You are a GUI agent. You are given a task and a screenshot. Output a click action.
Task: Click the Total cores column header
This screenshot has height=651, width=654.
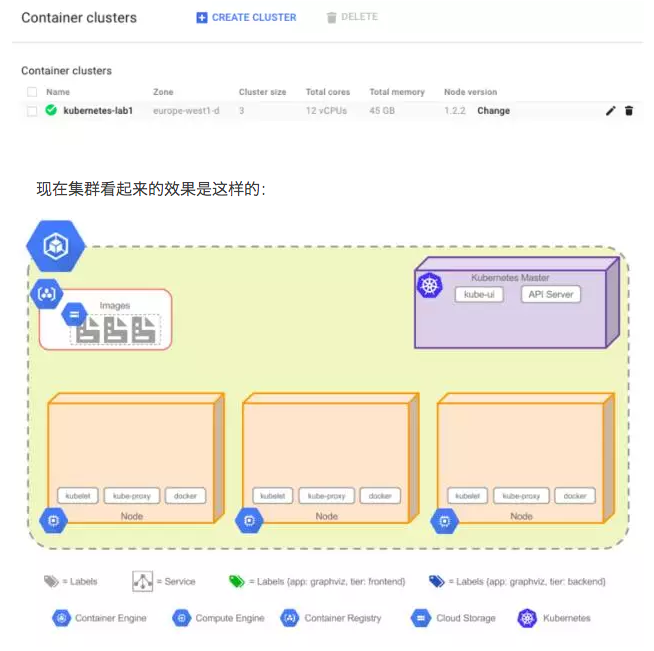pos(328,92)
